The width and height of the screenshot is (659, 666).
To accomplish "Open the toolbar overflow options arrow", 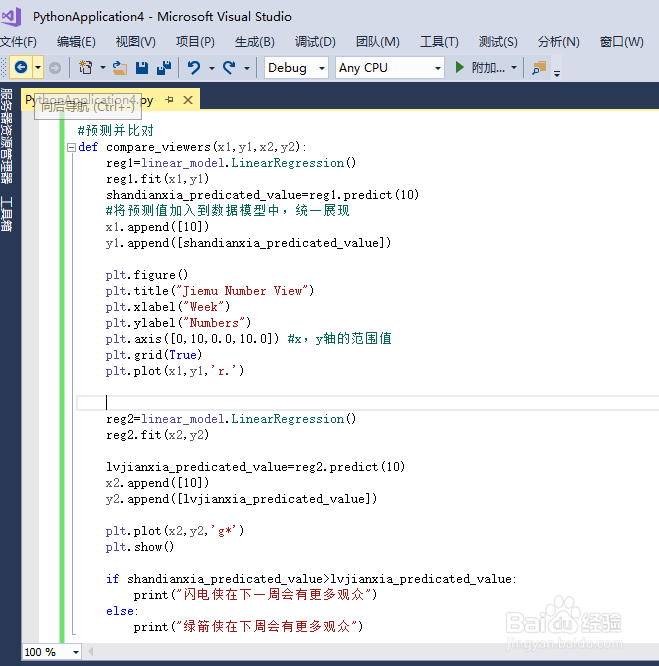I will [557, 73].
